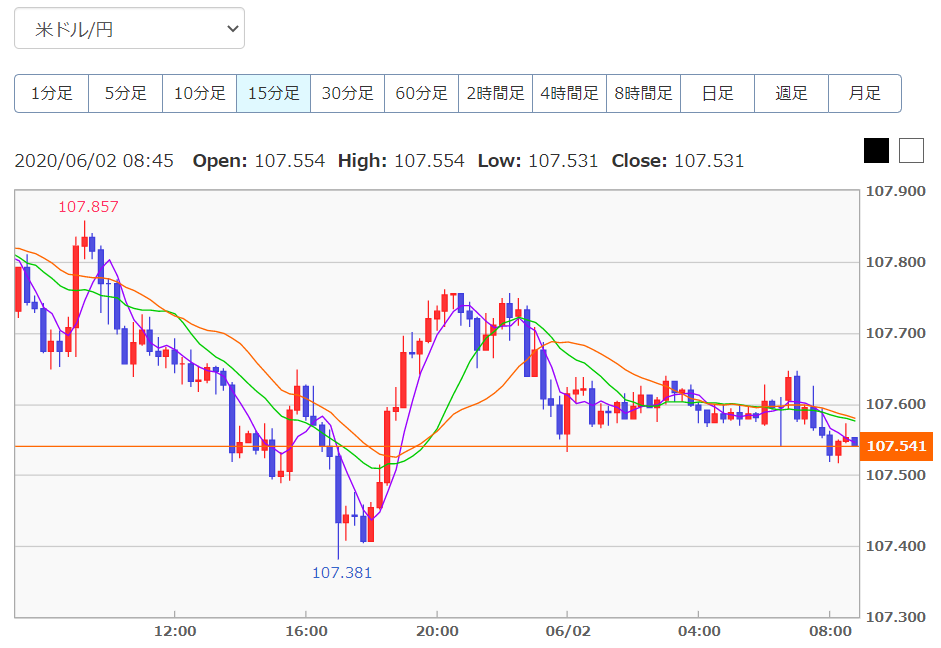The height and width of the screenshot is (648, 941).
Task: Click the 16:00 time axis label
Action: pos(307,631)
